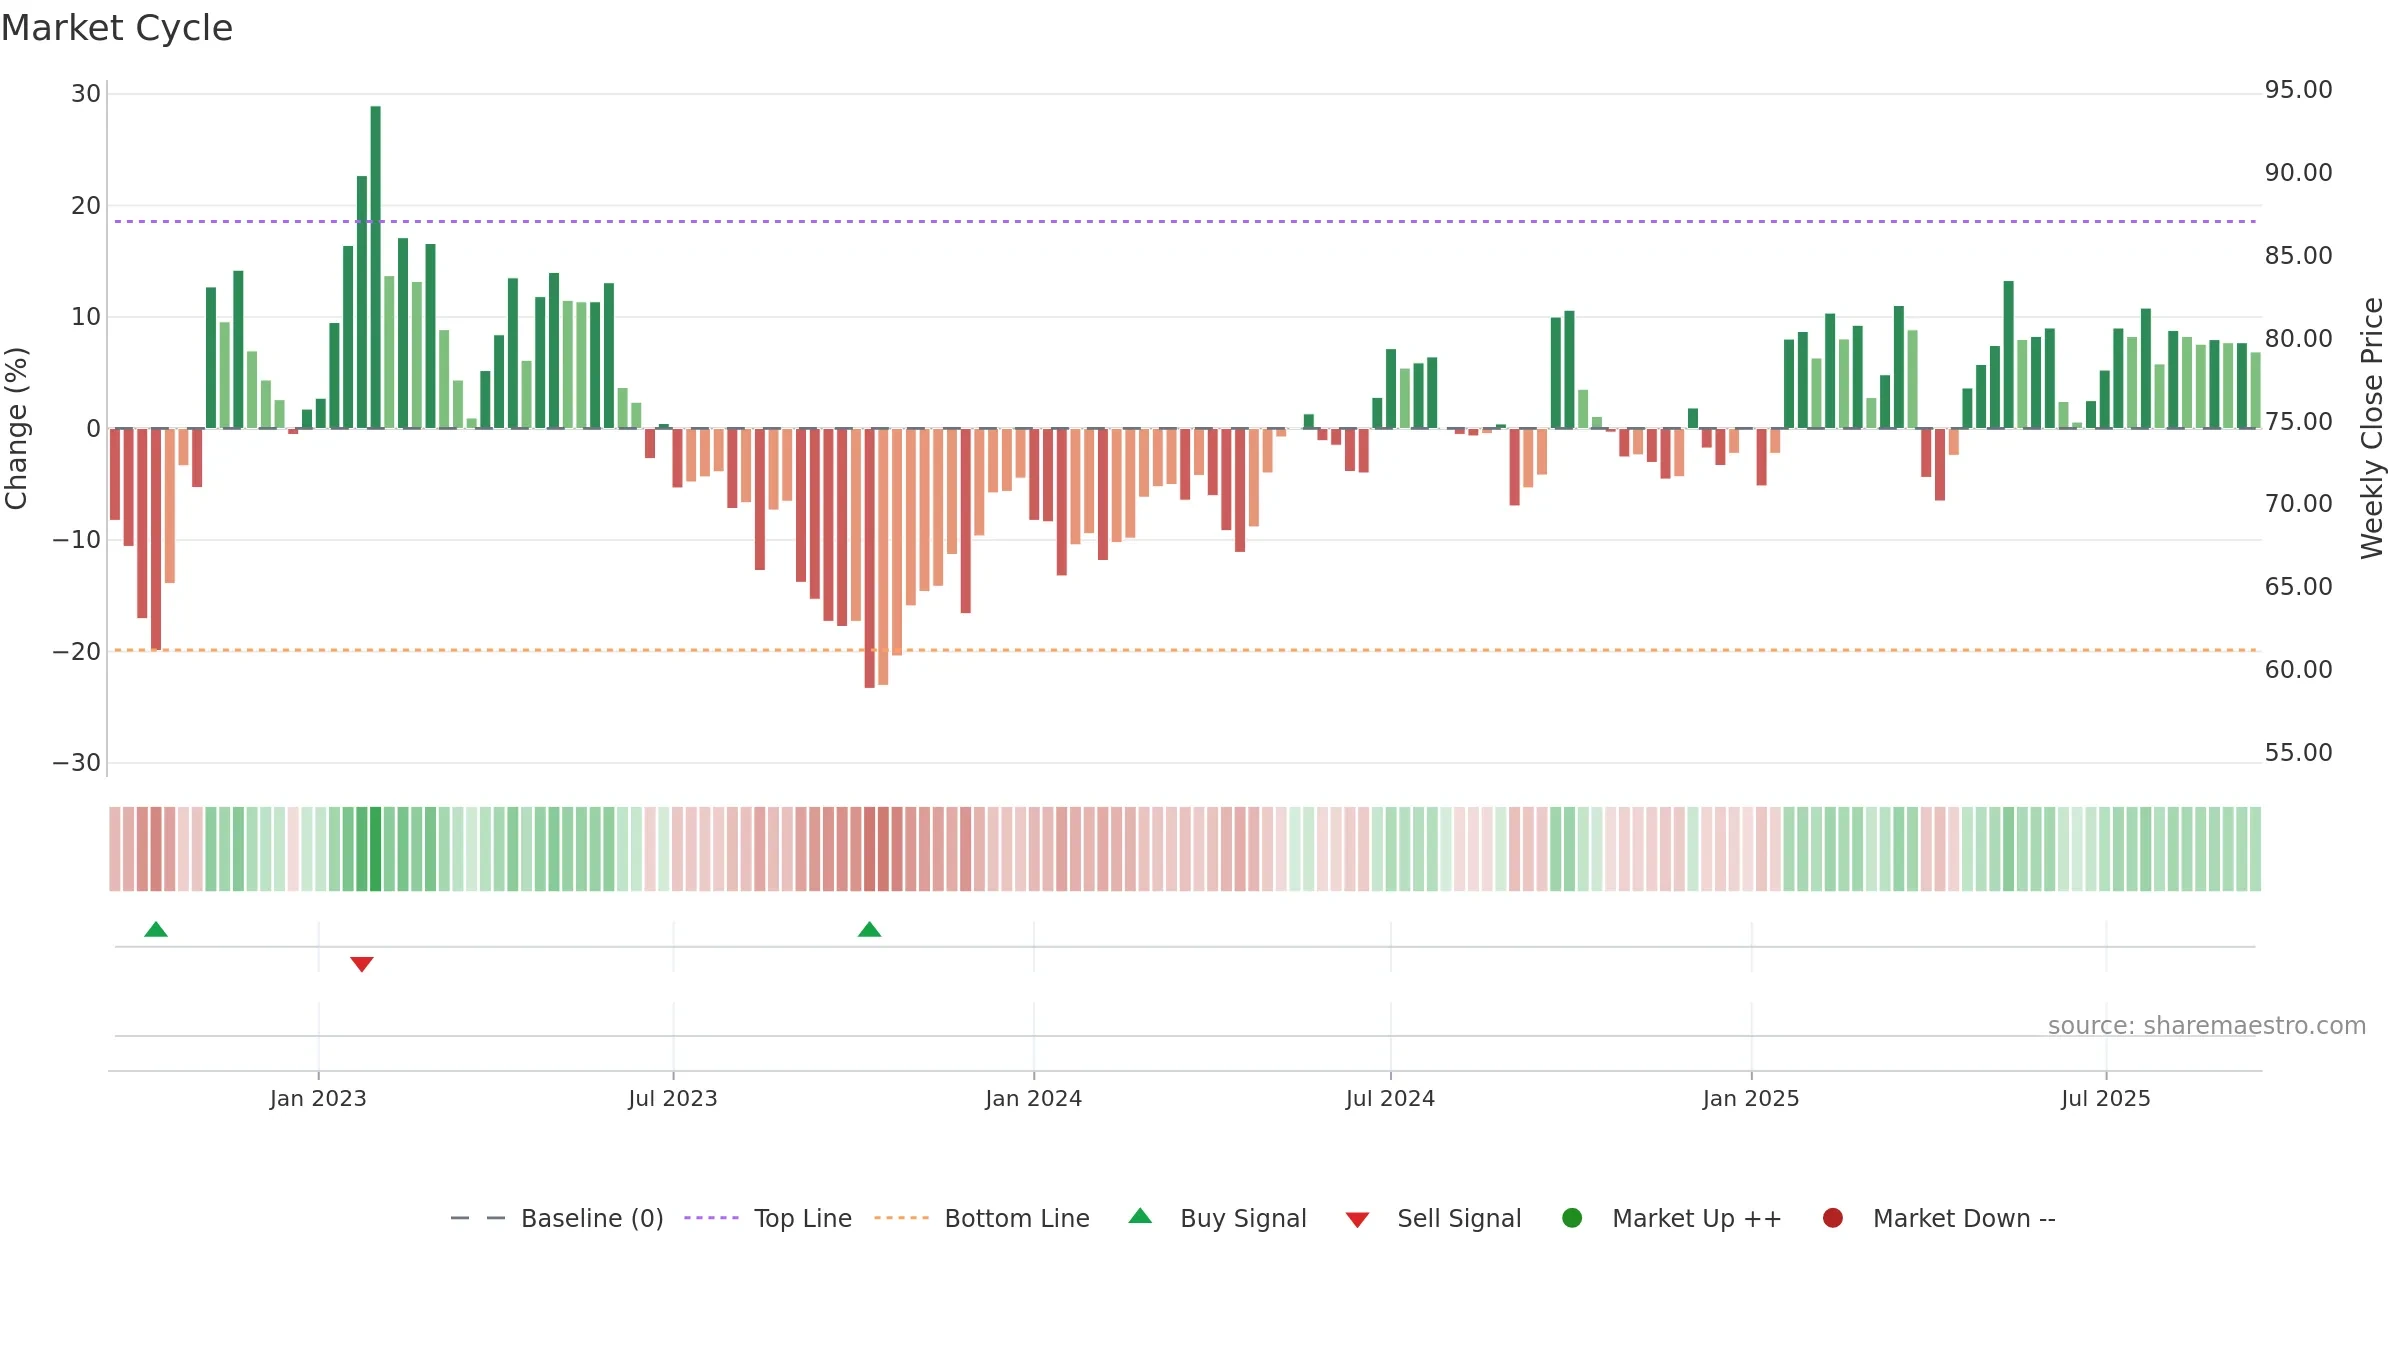Click the −20 tick on change axis
2400x1350 pixels.
(77, 652)
